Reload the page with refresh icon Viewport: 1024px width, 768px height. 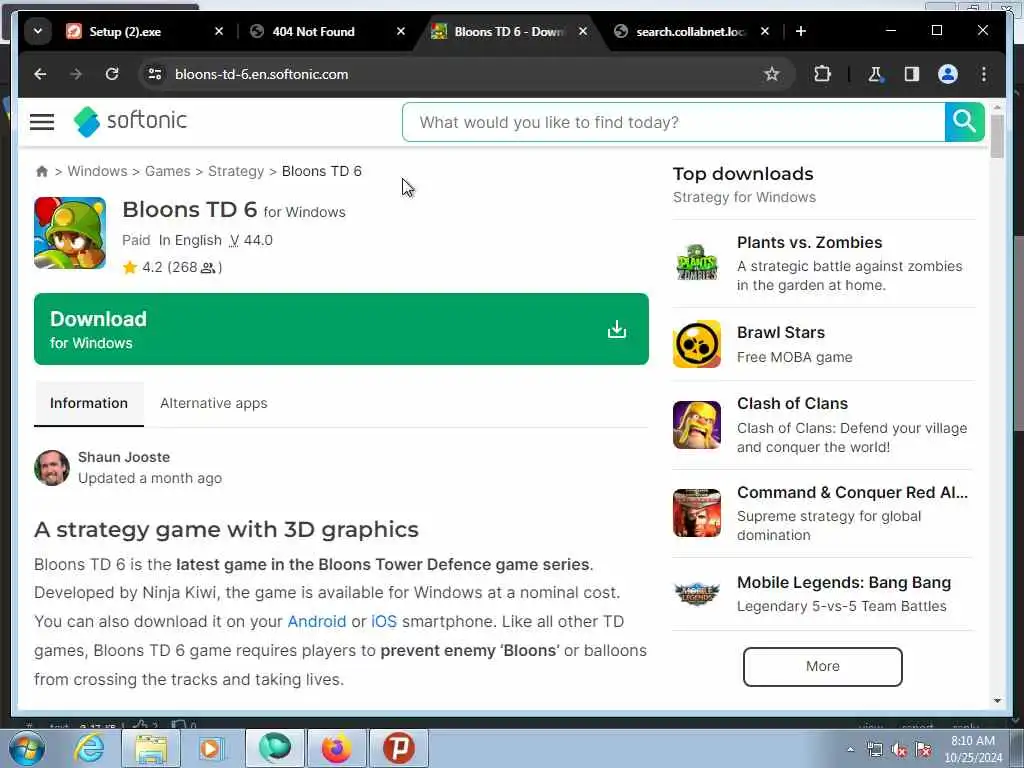pos(112,74)
